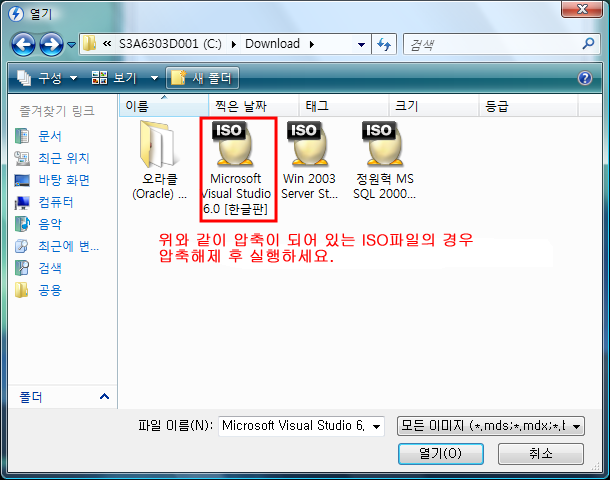Screen dimensions: 610x480
Task: Open the 검색 favorite link in sidebar
Action: [x=50, y=268]
